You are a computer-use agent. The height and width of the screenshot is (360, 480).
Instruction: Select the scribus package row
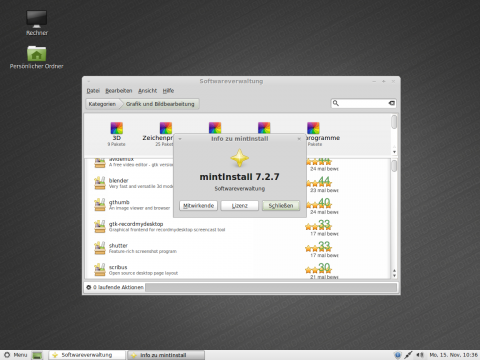pyautogui.click(x=237, y=270)
